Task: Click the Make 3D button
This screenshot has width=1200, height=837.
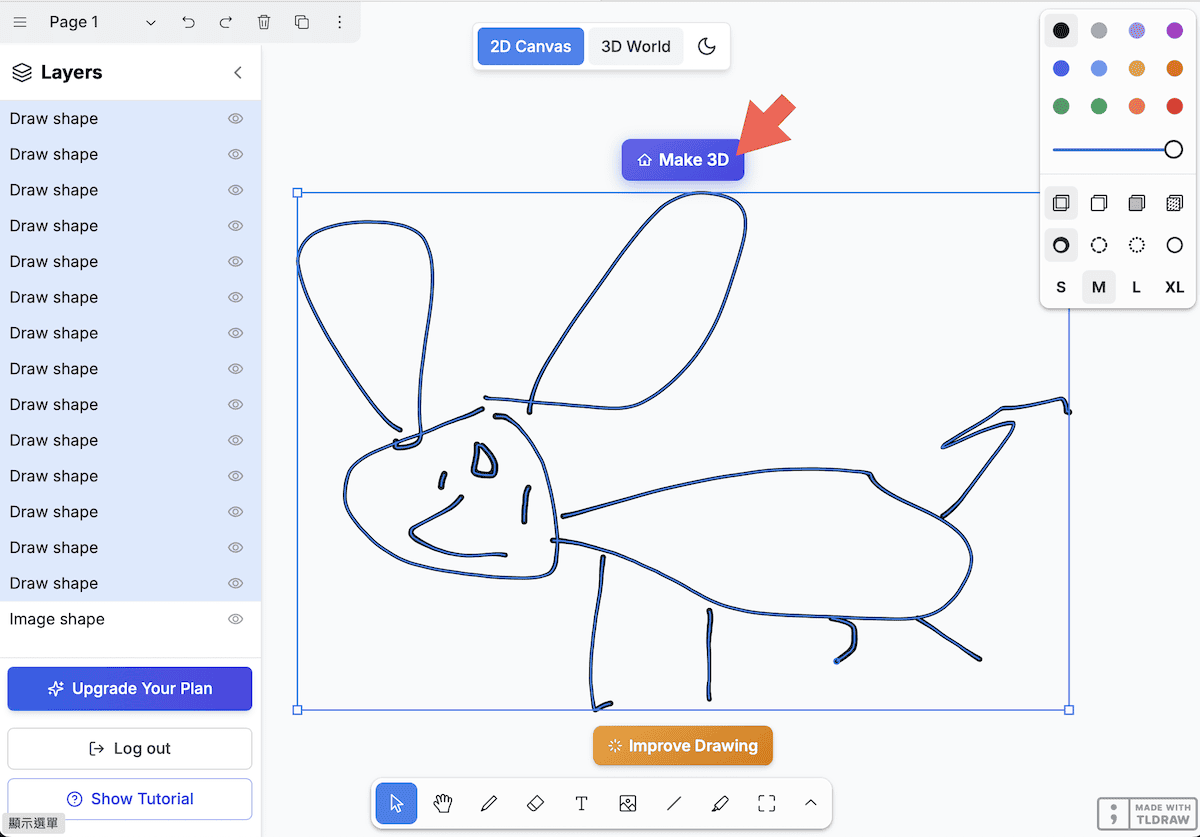Action: [x=683, y=160]
